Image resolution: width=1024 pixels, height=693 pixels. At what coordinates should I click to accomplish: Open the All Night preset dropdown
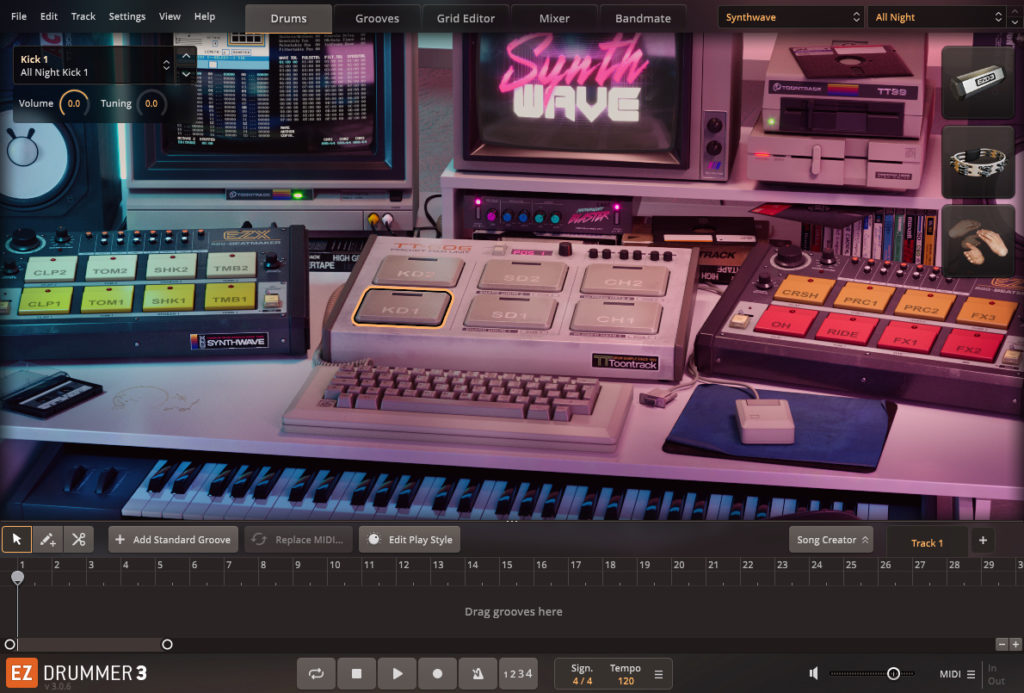pos(937,17)
